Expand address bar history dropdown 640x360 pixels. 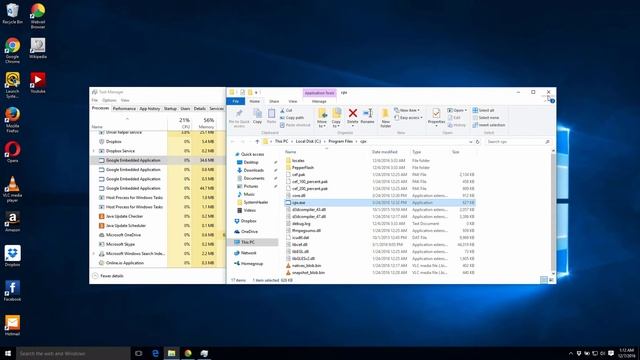point(471,142)
